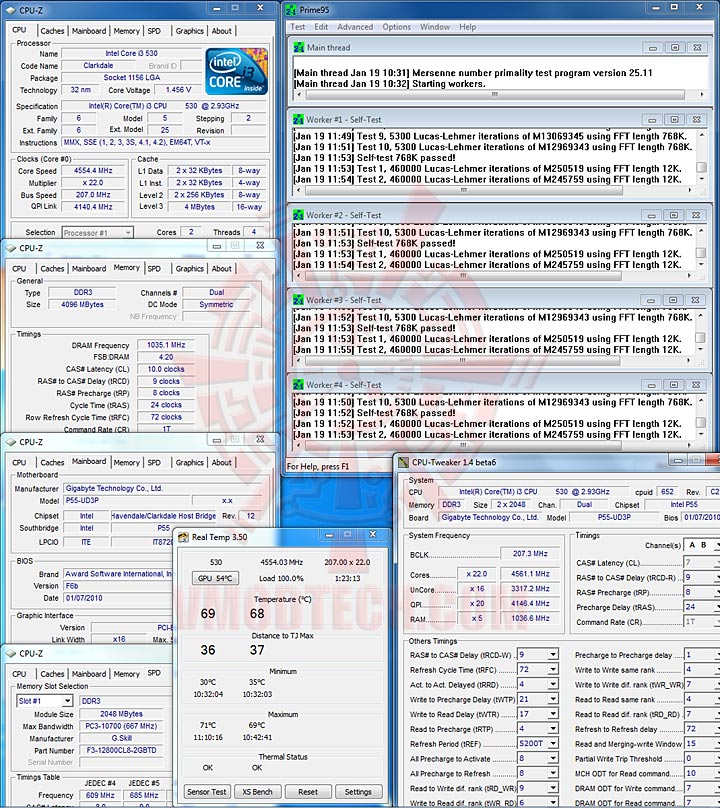Open the Window menu in Prime95

tap(434, 27)
